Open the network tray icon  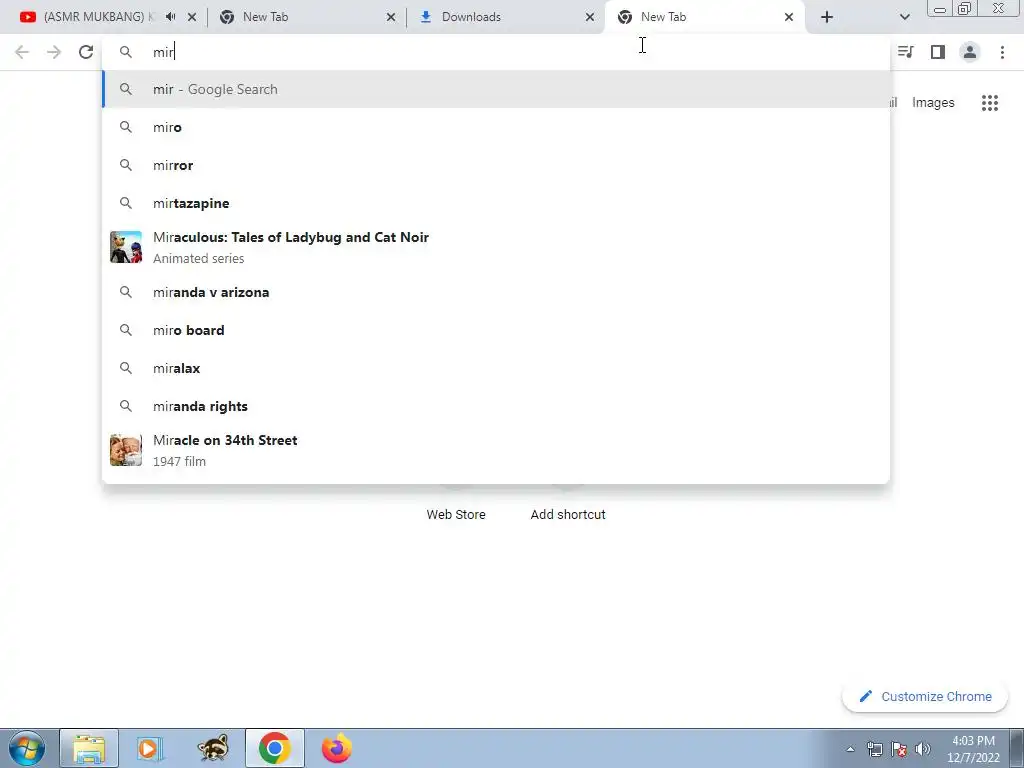coord(874,749)
